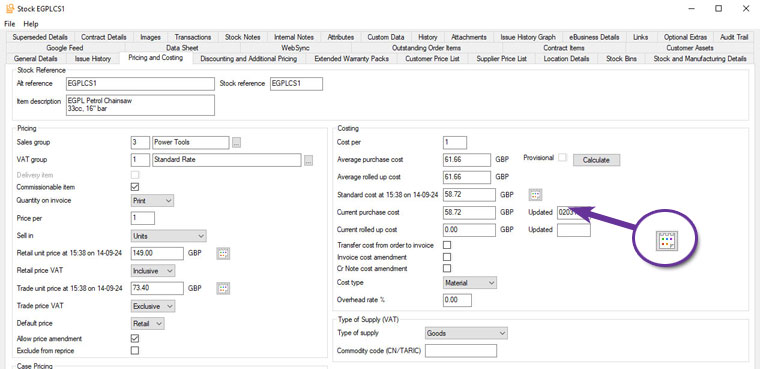Image resolution: width=760 pixels, height=369 pixels.
Task: Open the Transactions tab
Action: click(x=193, y=37)
